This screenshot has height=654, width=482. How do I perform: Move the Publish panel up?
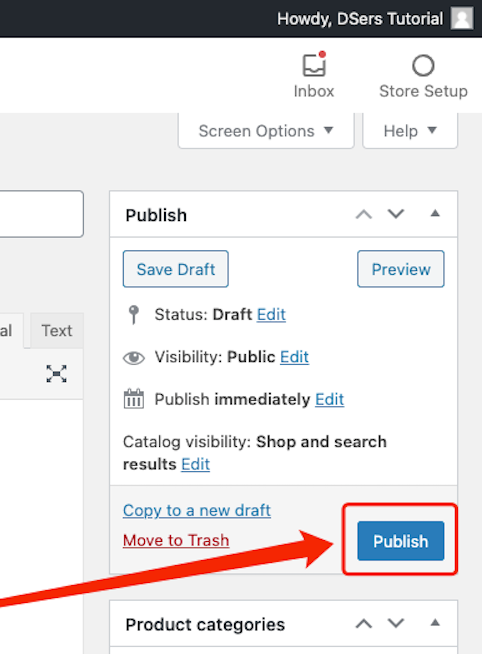(x=364, y=214)
